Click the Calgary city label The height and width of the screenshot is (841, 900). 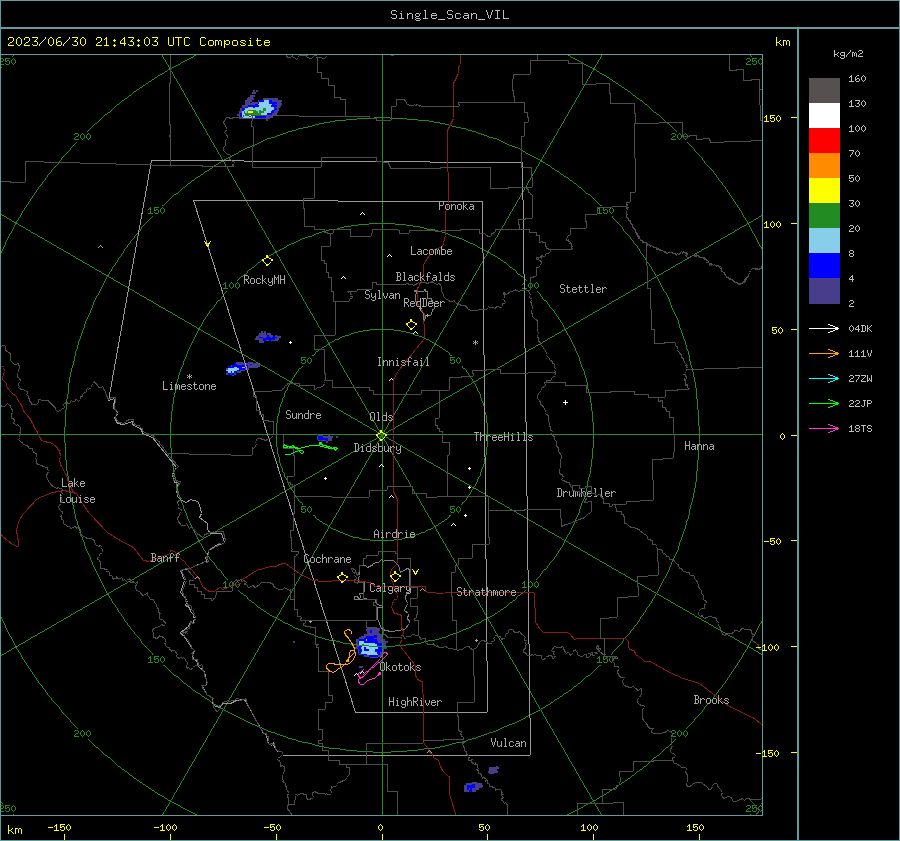click(390, 588)
